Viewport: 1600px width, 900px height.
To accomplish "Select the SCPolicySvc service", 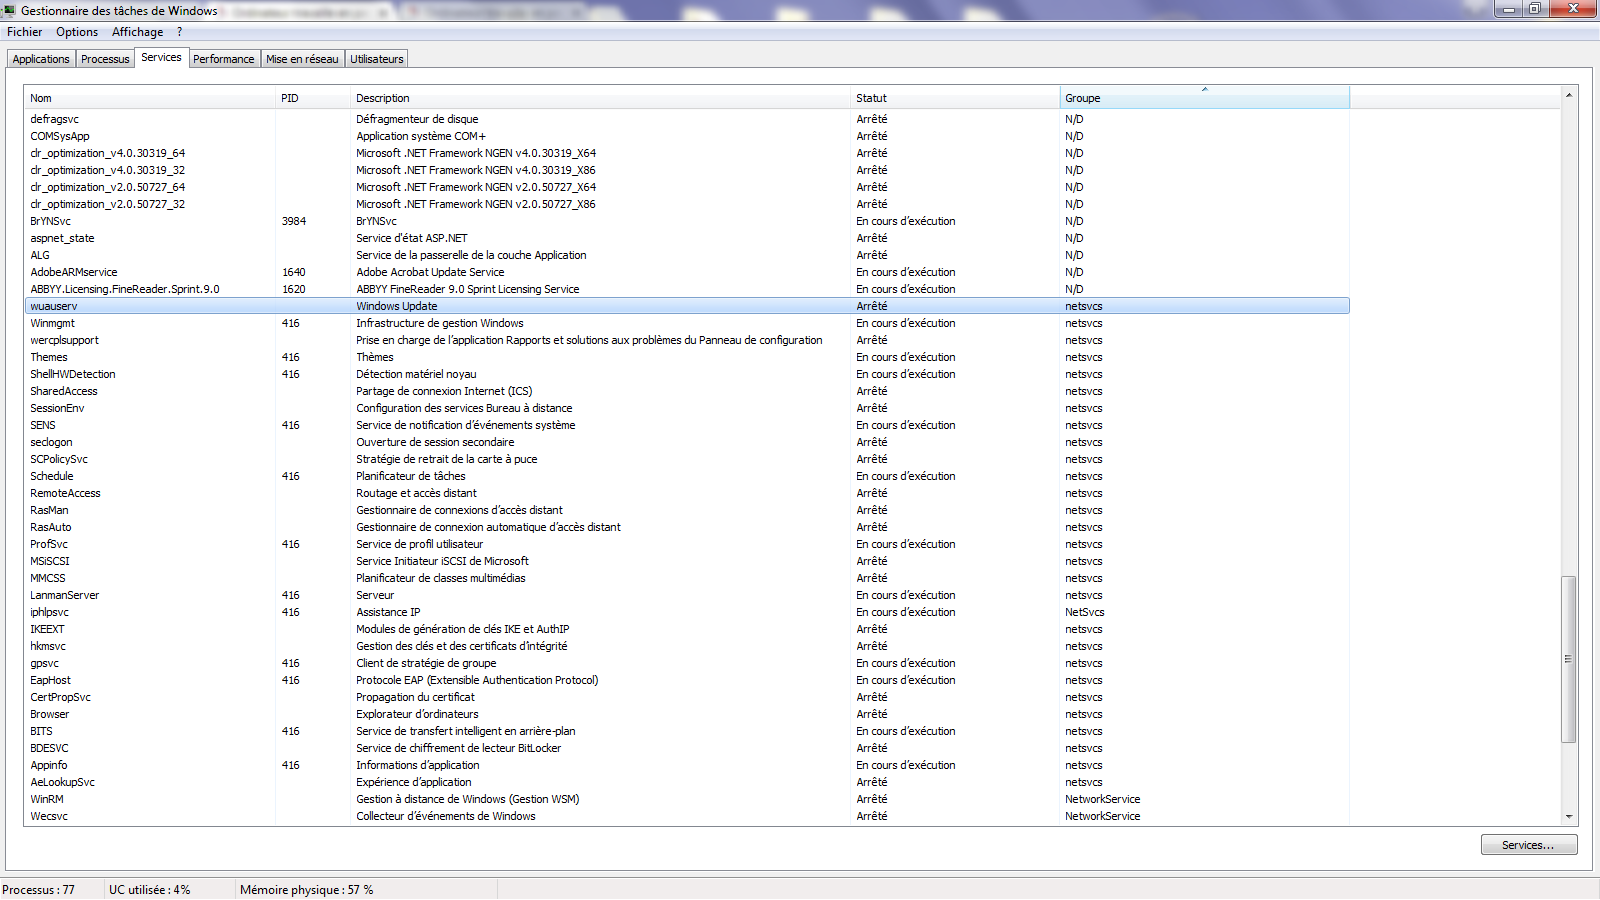I will tap(687, 459).
